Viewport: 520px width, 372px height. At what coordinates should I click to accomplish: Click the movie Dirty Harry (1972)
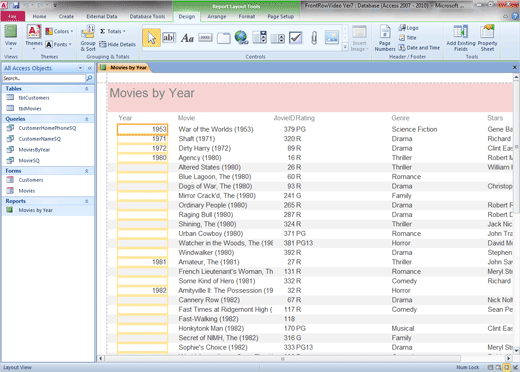coord(204,148)
